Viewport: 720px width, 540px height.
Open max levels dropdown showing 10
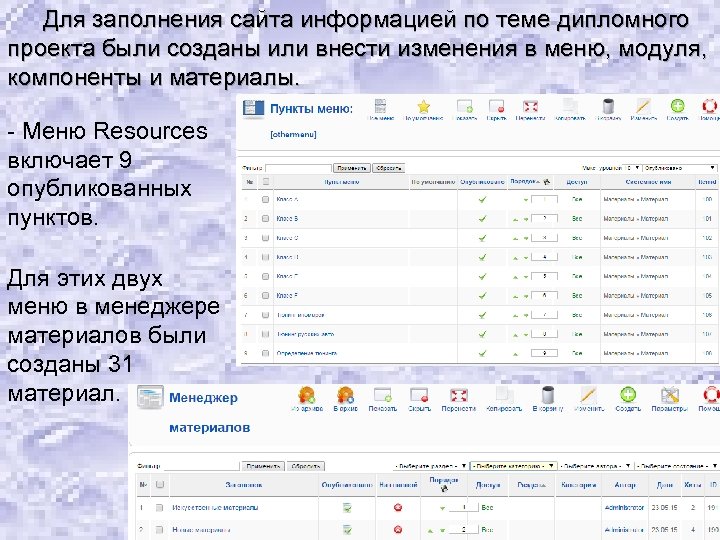click(x=633, y=168)
